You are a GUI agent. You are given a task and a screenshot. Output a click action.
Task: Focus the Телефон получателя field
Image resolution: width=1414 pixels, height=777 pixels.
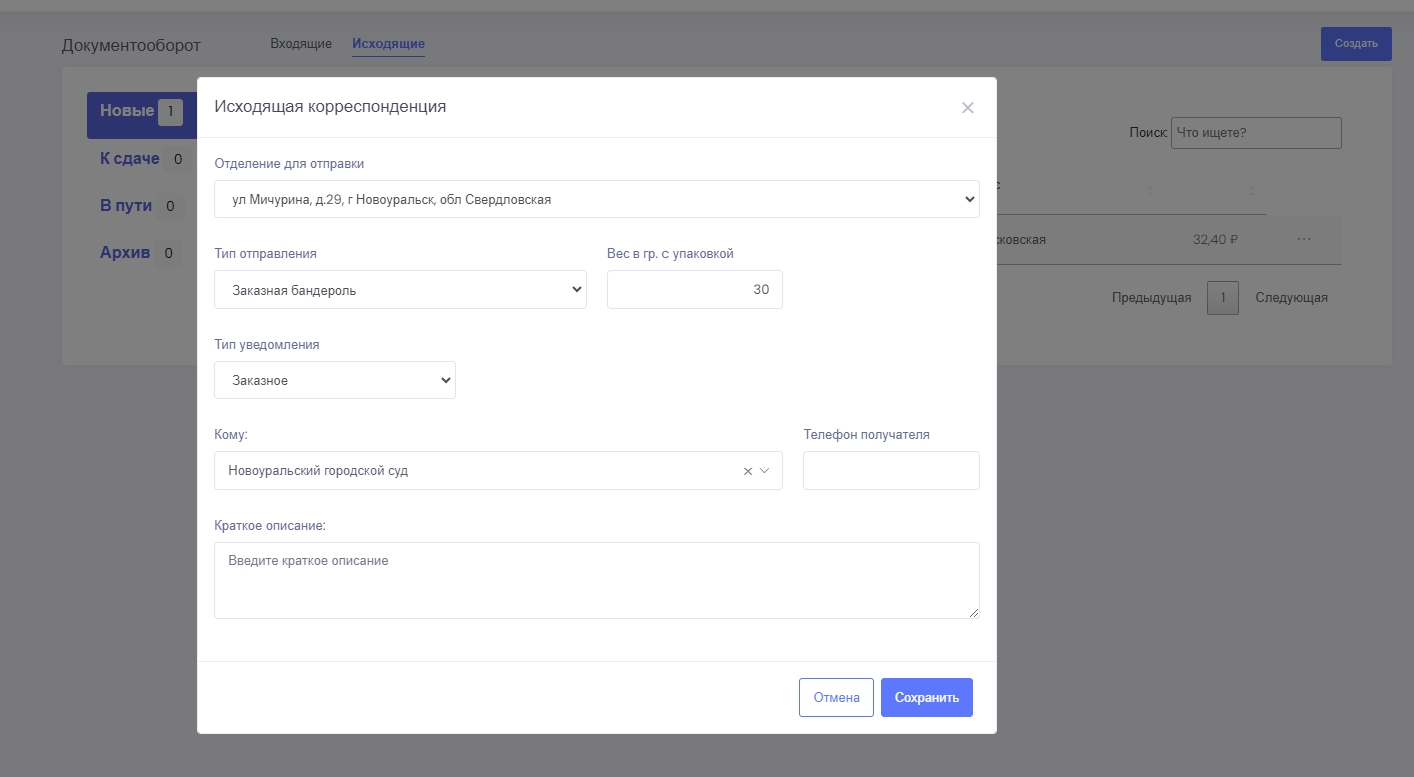[890, 471]
